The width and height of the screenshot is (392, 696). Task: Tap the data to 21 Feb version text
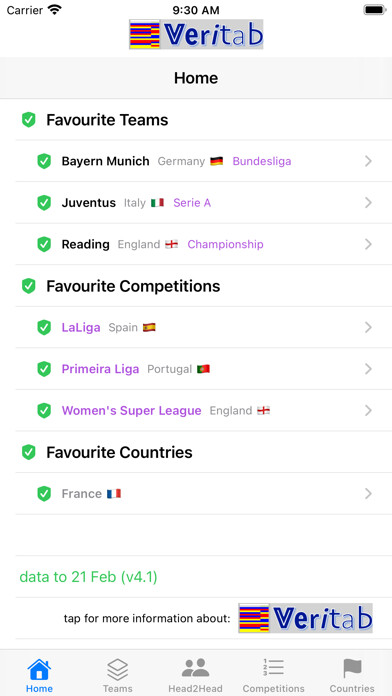[x=88, y=577]
